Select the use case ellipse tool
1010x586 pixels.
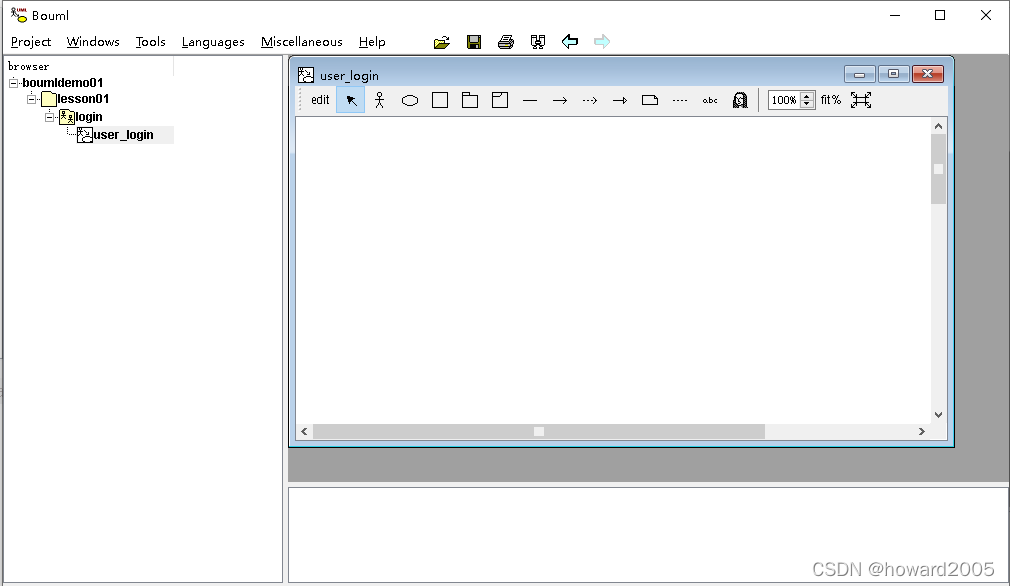click(x=410, y=100)
